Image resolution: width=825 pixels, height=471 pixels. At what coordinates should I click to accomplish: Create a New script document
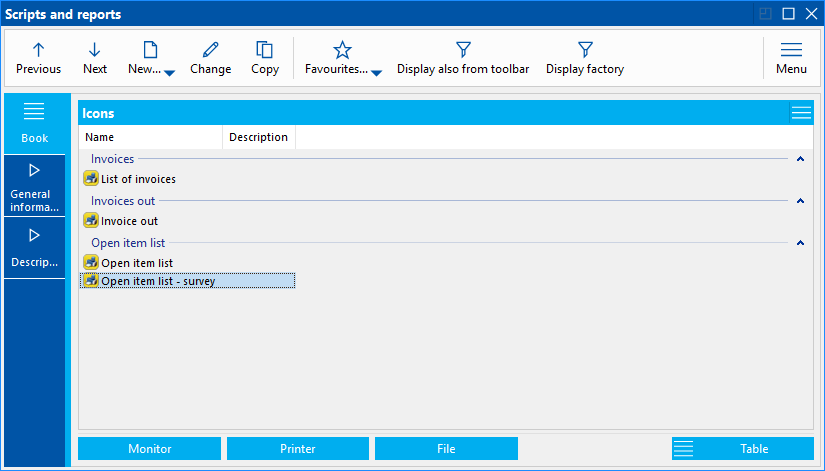click(145, 58)
